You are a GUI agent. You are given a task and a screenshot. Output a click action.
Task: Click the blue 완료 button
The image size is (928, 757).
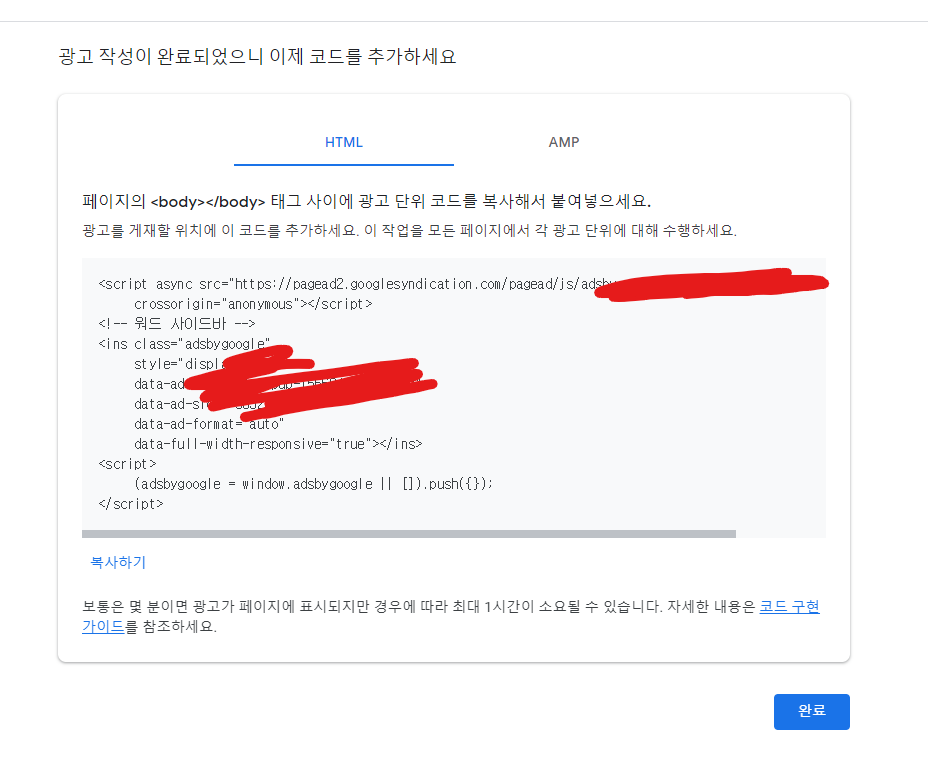pyautogui.click(x=811, y=711)
